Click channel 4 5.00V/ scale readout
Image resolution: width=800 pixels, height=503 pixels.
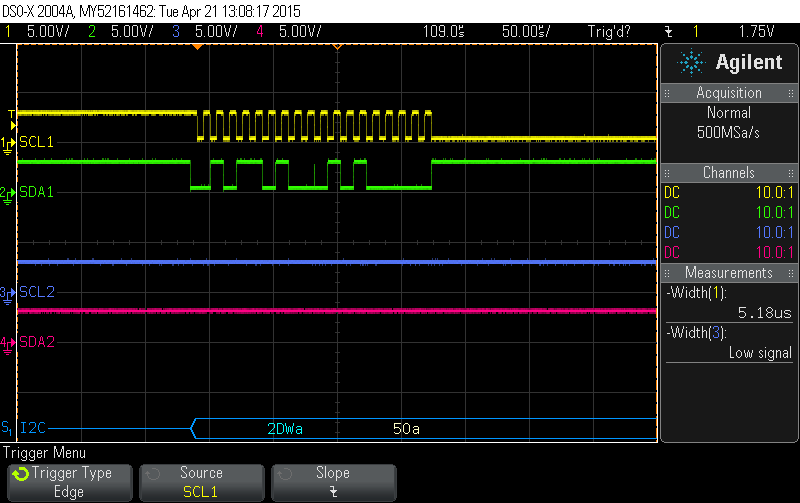pos(300,32)
